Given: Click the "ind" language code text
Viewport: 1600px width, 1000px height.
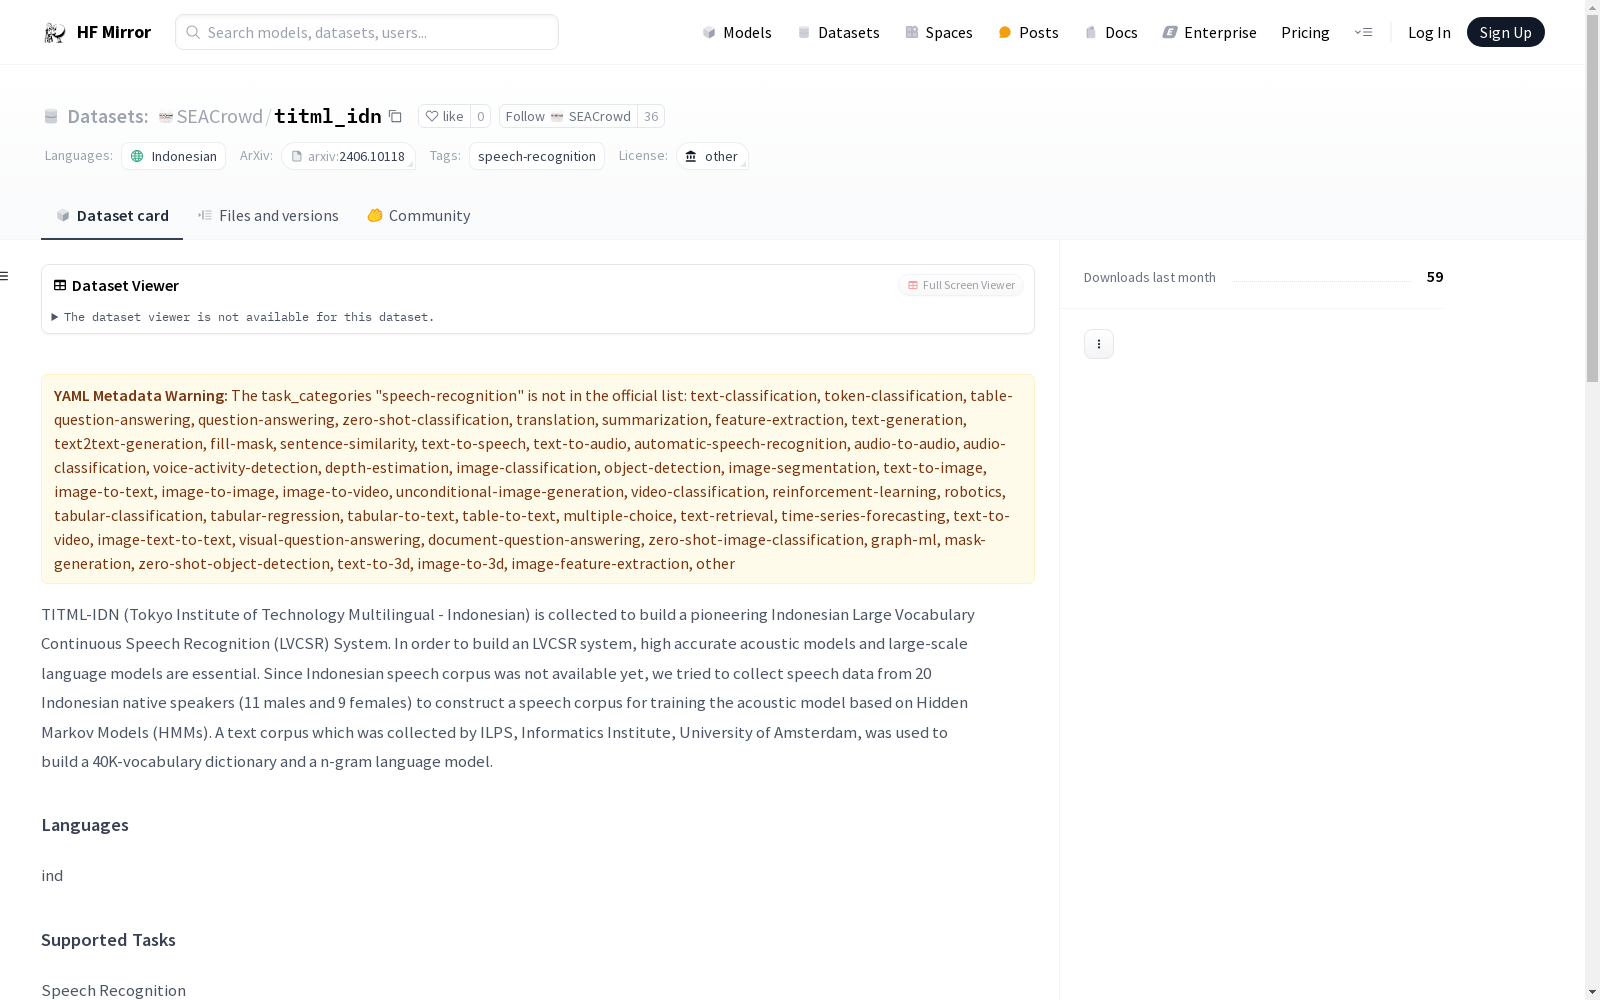Looking at the screenshot, I should click(52, 876).
